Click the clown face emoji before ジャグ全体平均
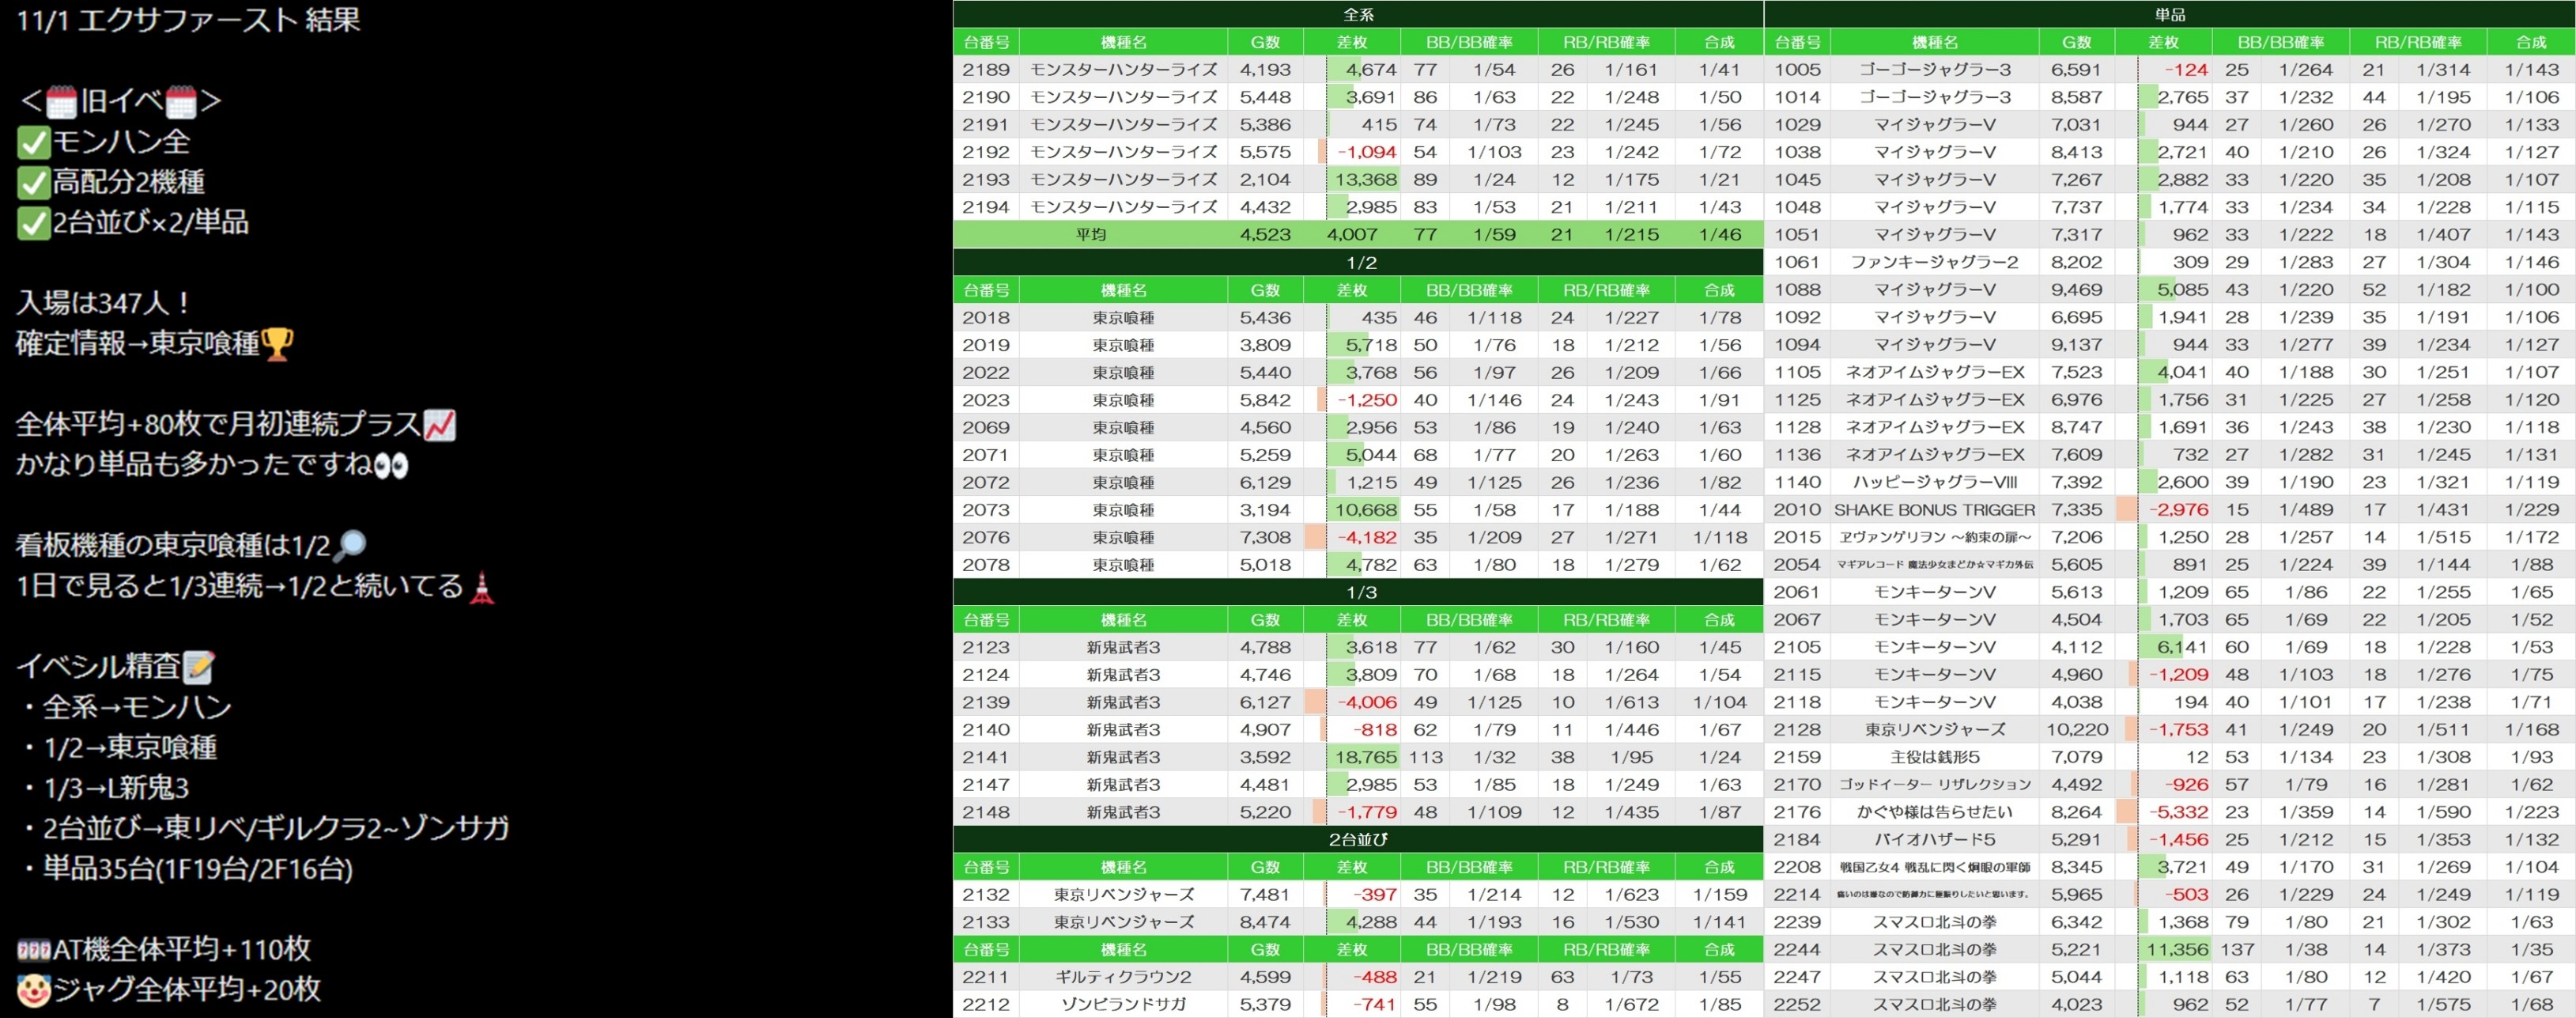This screenshot has width=2576, height=1018. [x=33, y=990]
